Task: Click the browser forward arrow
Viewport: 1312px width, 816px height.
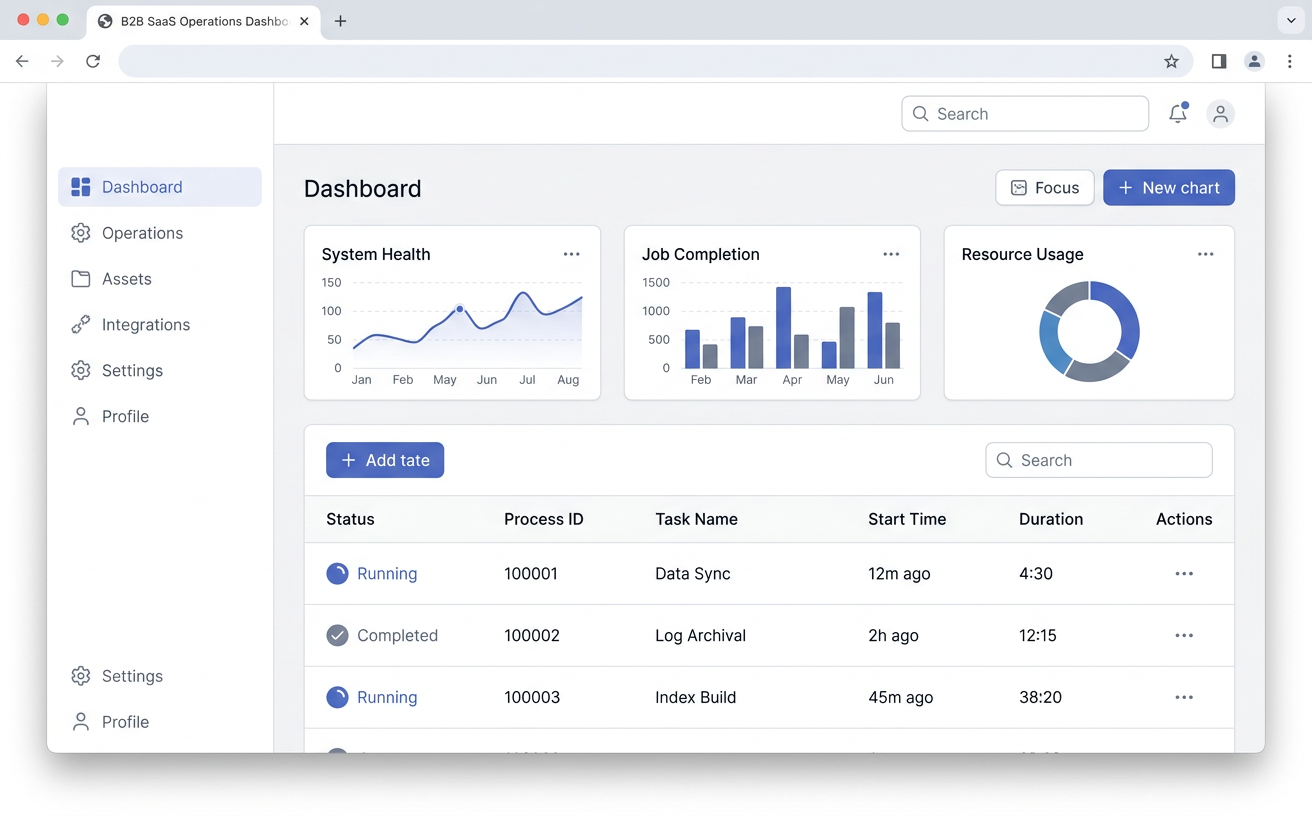Action: coord(57,61)
